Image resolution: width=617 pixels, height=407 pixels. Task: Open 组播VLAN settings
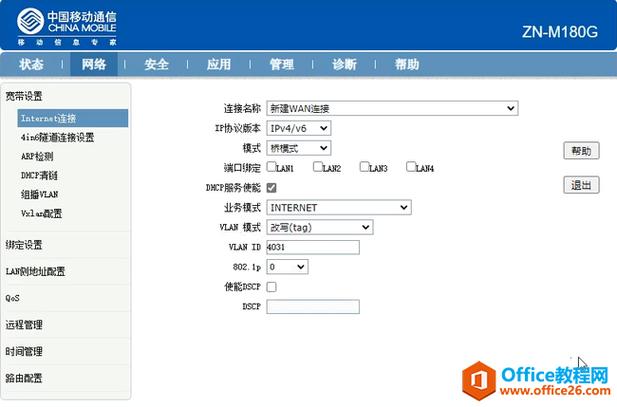click(39, 194)
